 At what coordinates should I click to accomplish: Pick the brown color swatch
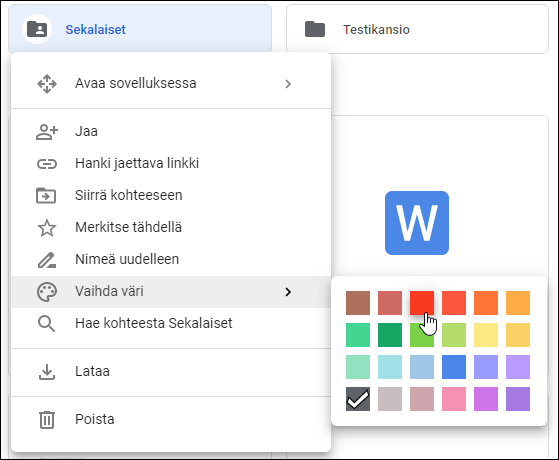358,303
